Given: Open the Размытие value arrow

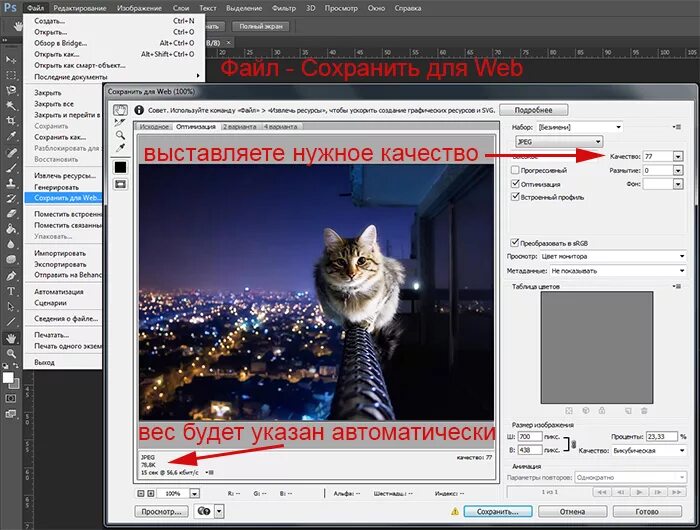Looking at the screenshot, I should pos(678,170).
